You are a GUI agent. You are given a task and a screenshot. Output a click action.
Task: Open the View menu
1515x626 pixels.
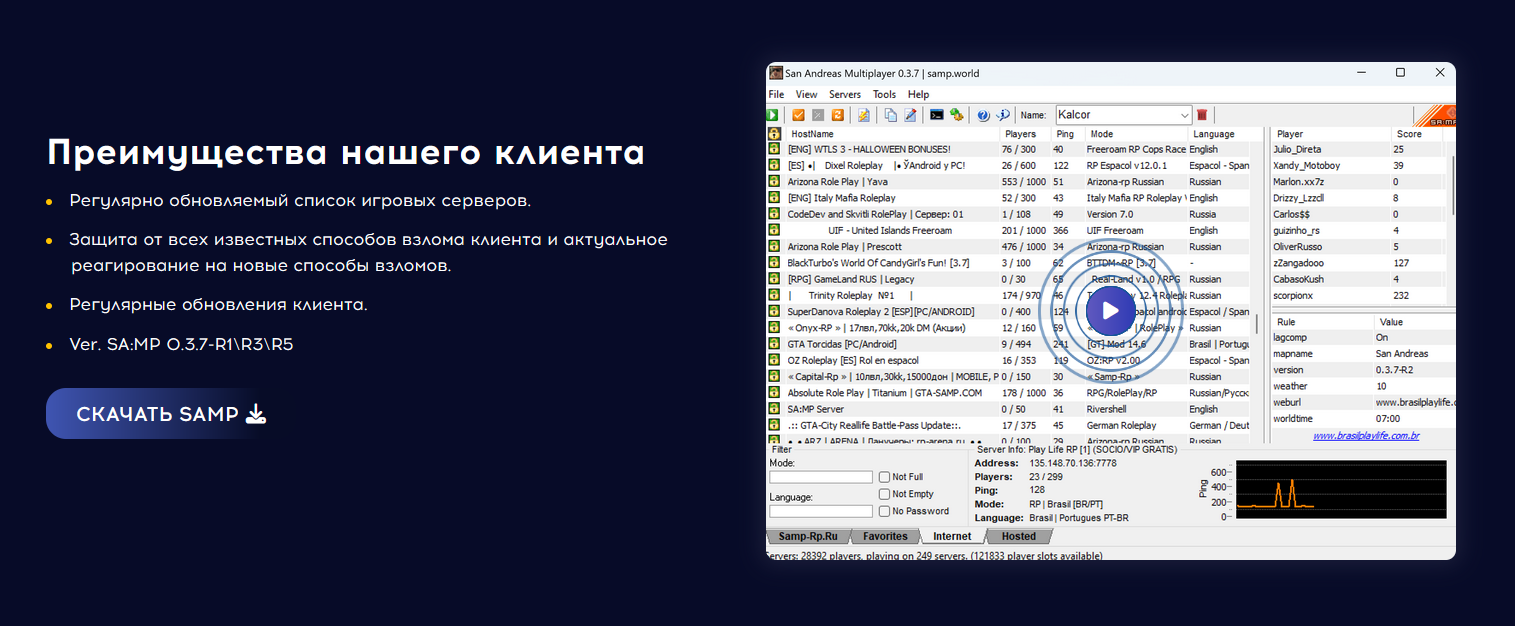click(x=806, y=94)
